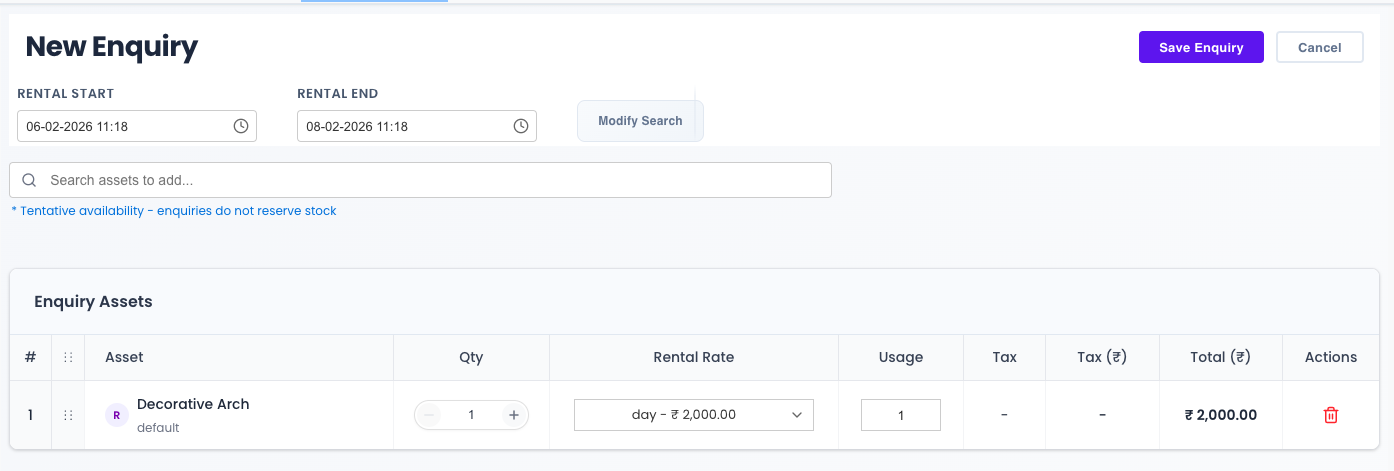Open the Rental Start clock picker icon
Screen dimensions: 1394x471
click(241, 126)
